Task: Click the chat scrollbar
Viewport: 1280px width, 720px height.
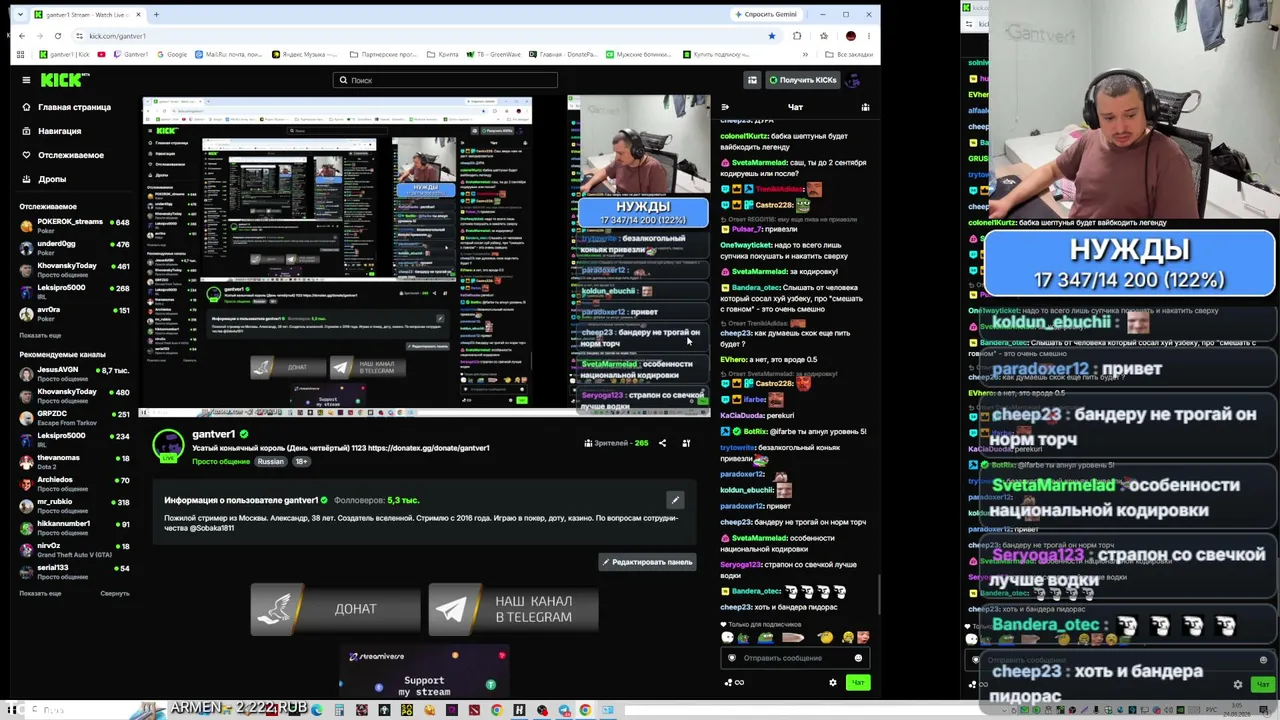Action: coord(878,595)
